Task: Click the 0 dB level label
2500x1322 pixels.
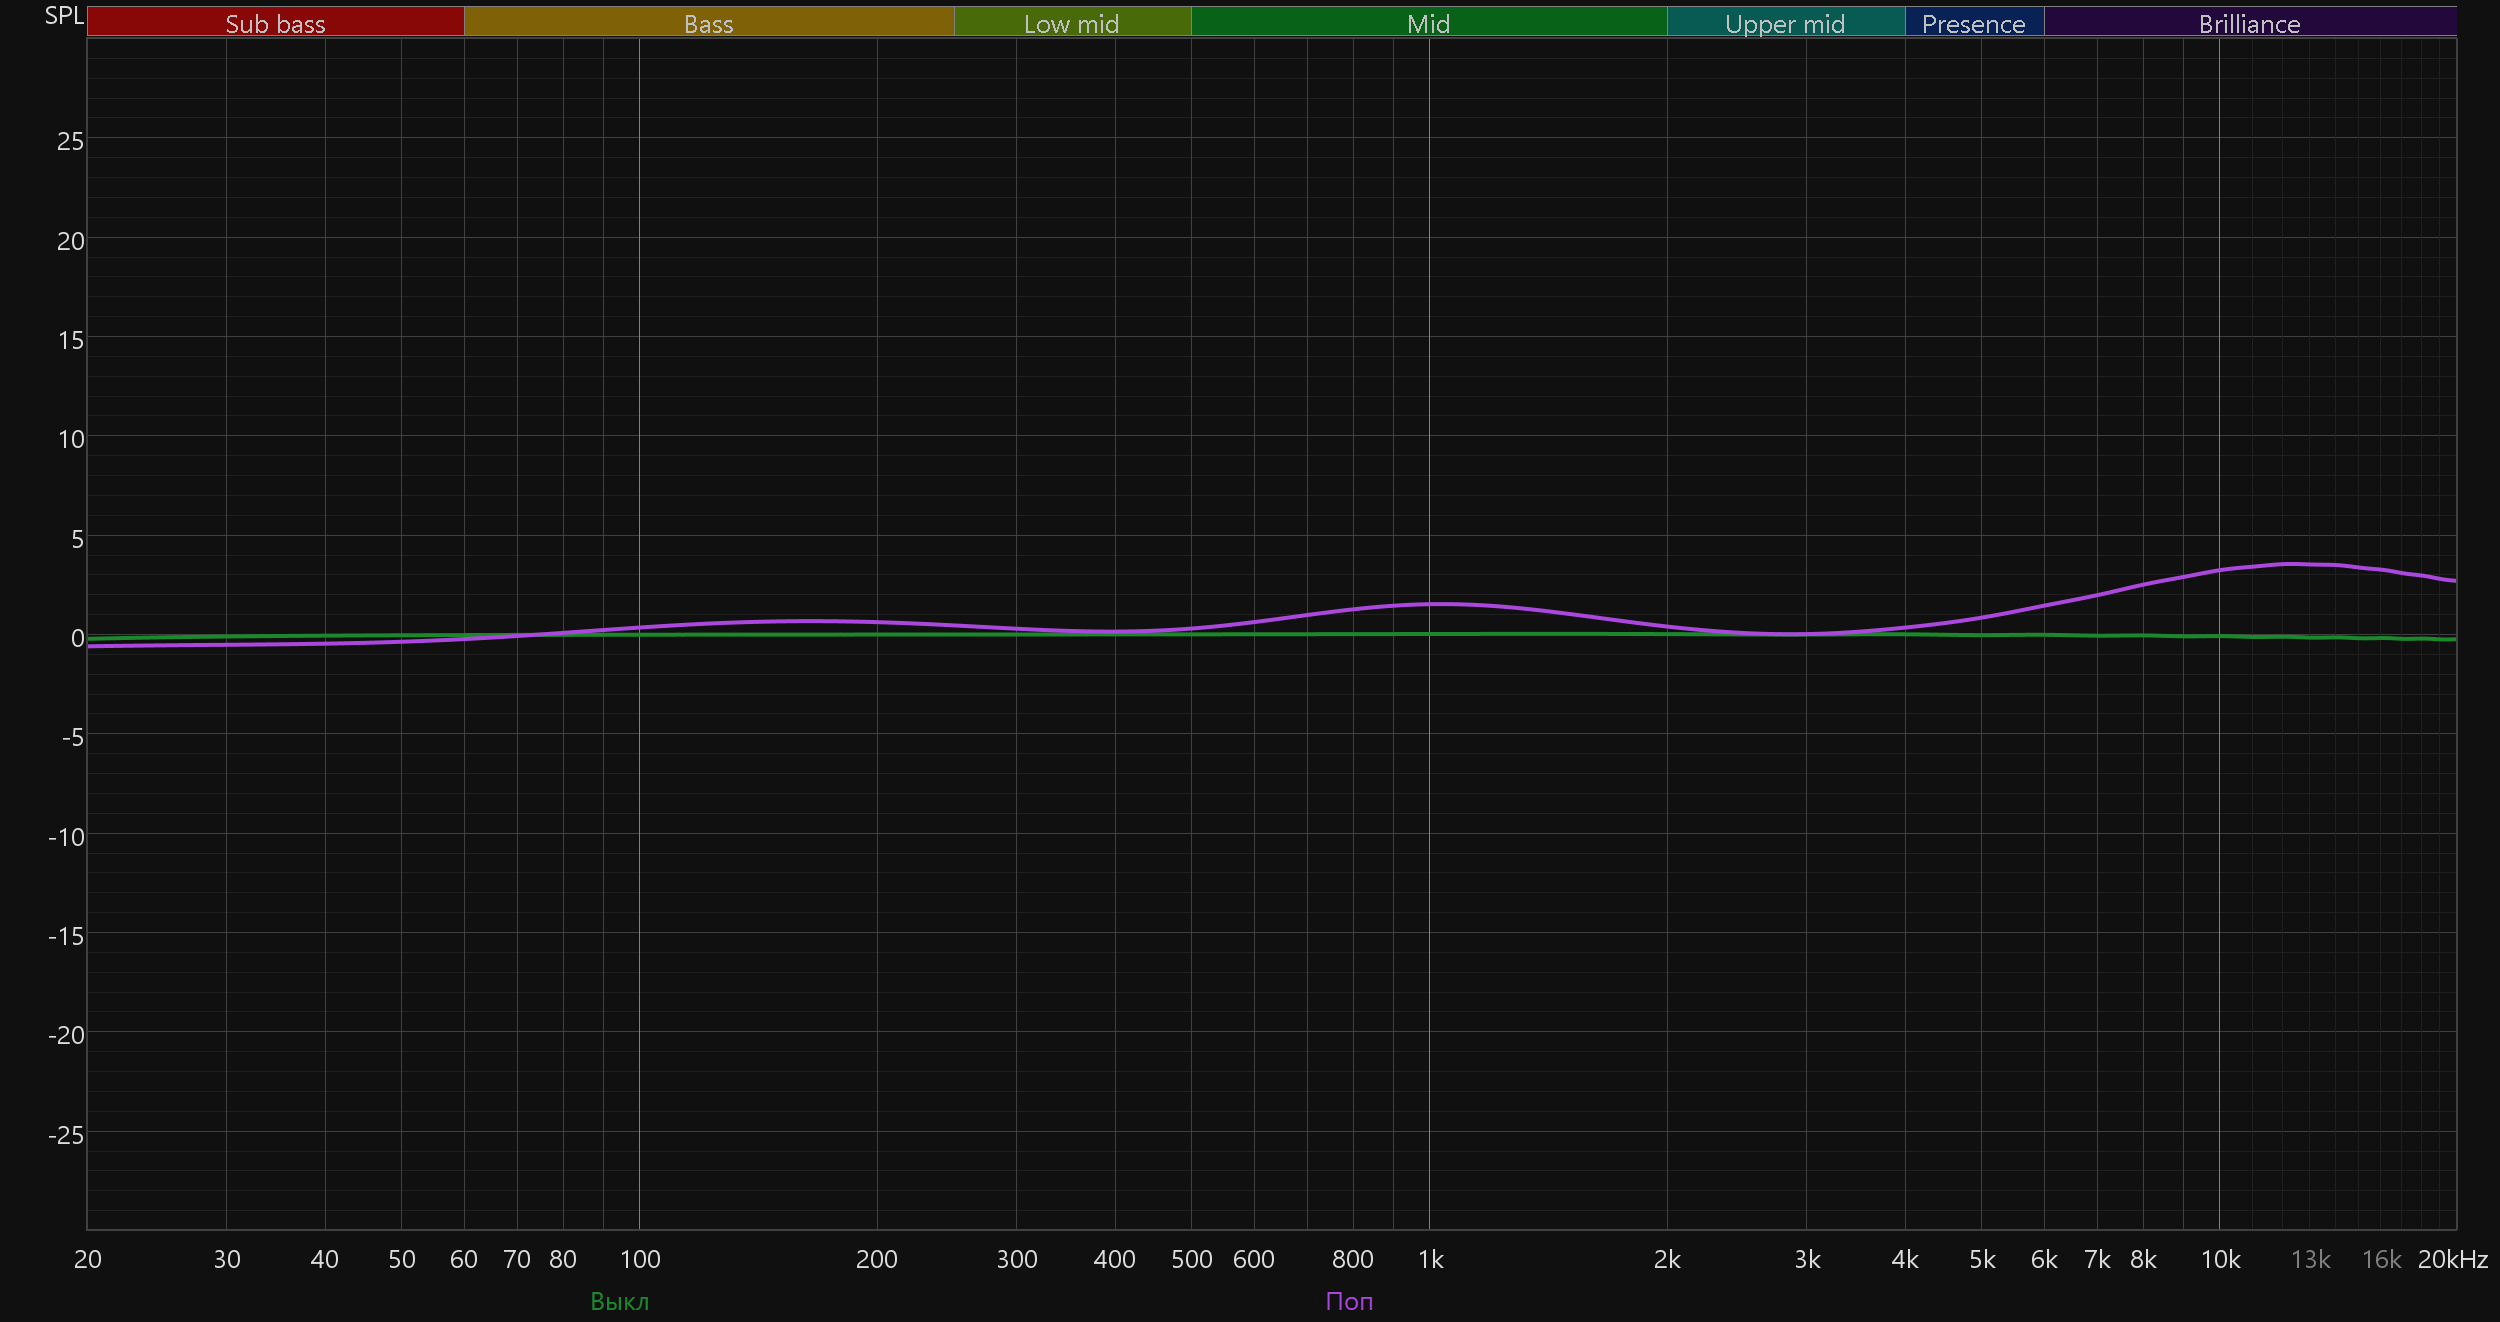Action: click(x=77, y=638)
